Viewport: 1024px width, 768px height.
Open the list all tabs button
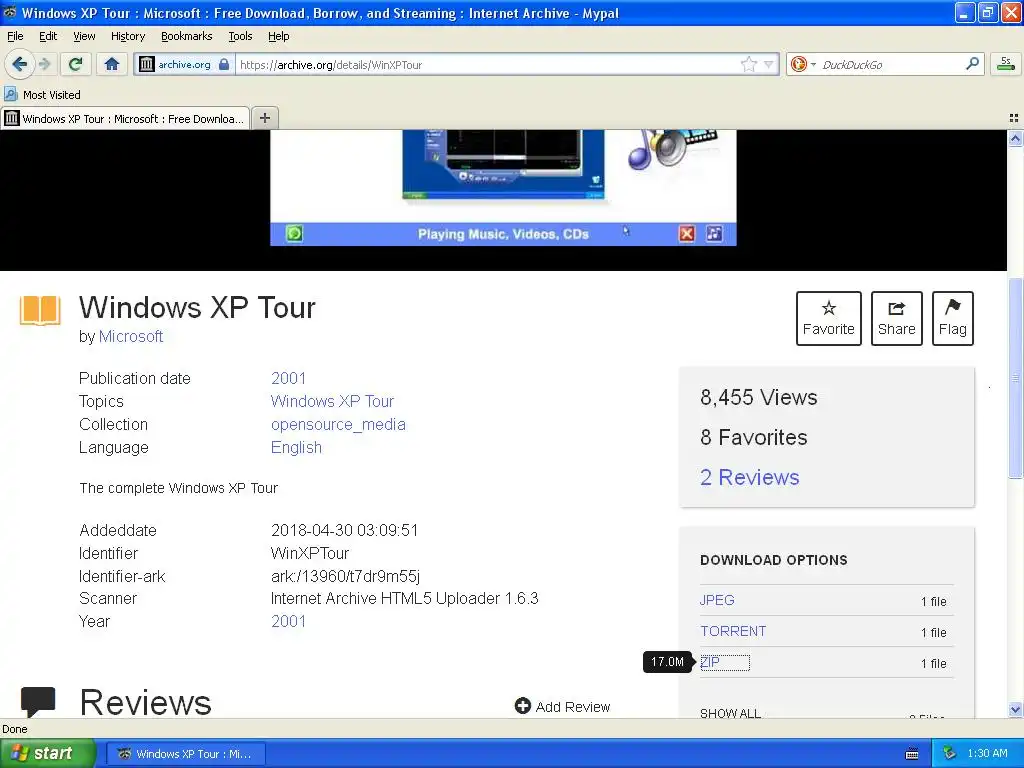(x=1014, y=118)
